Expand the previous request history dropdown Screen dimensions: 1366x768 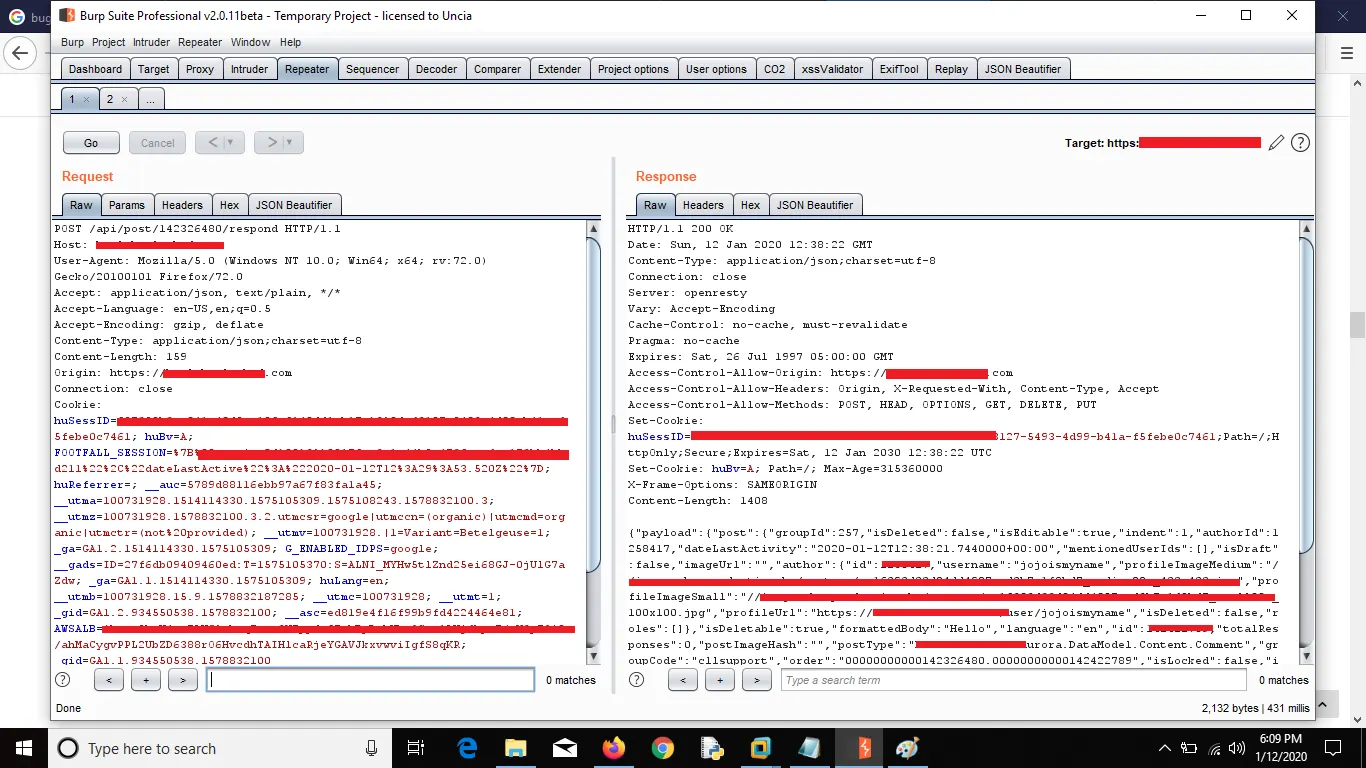[x=231, y=143]
